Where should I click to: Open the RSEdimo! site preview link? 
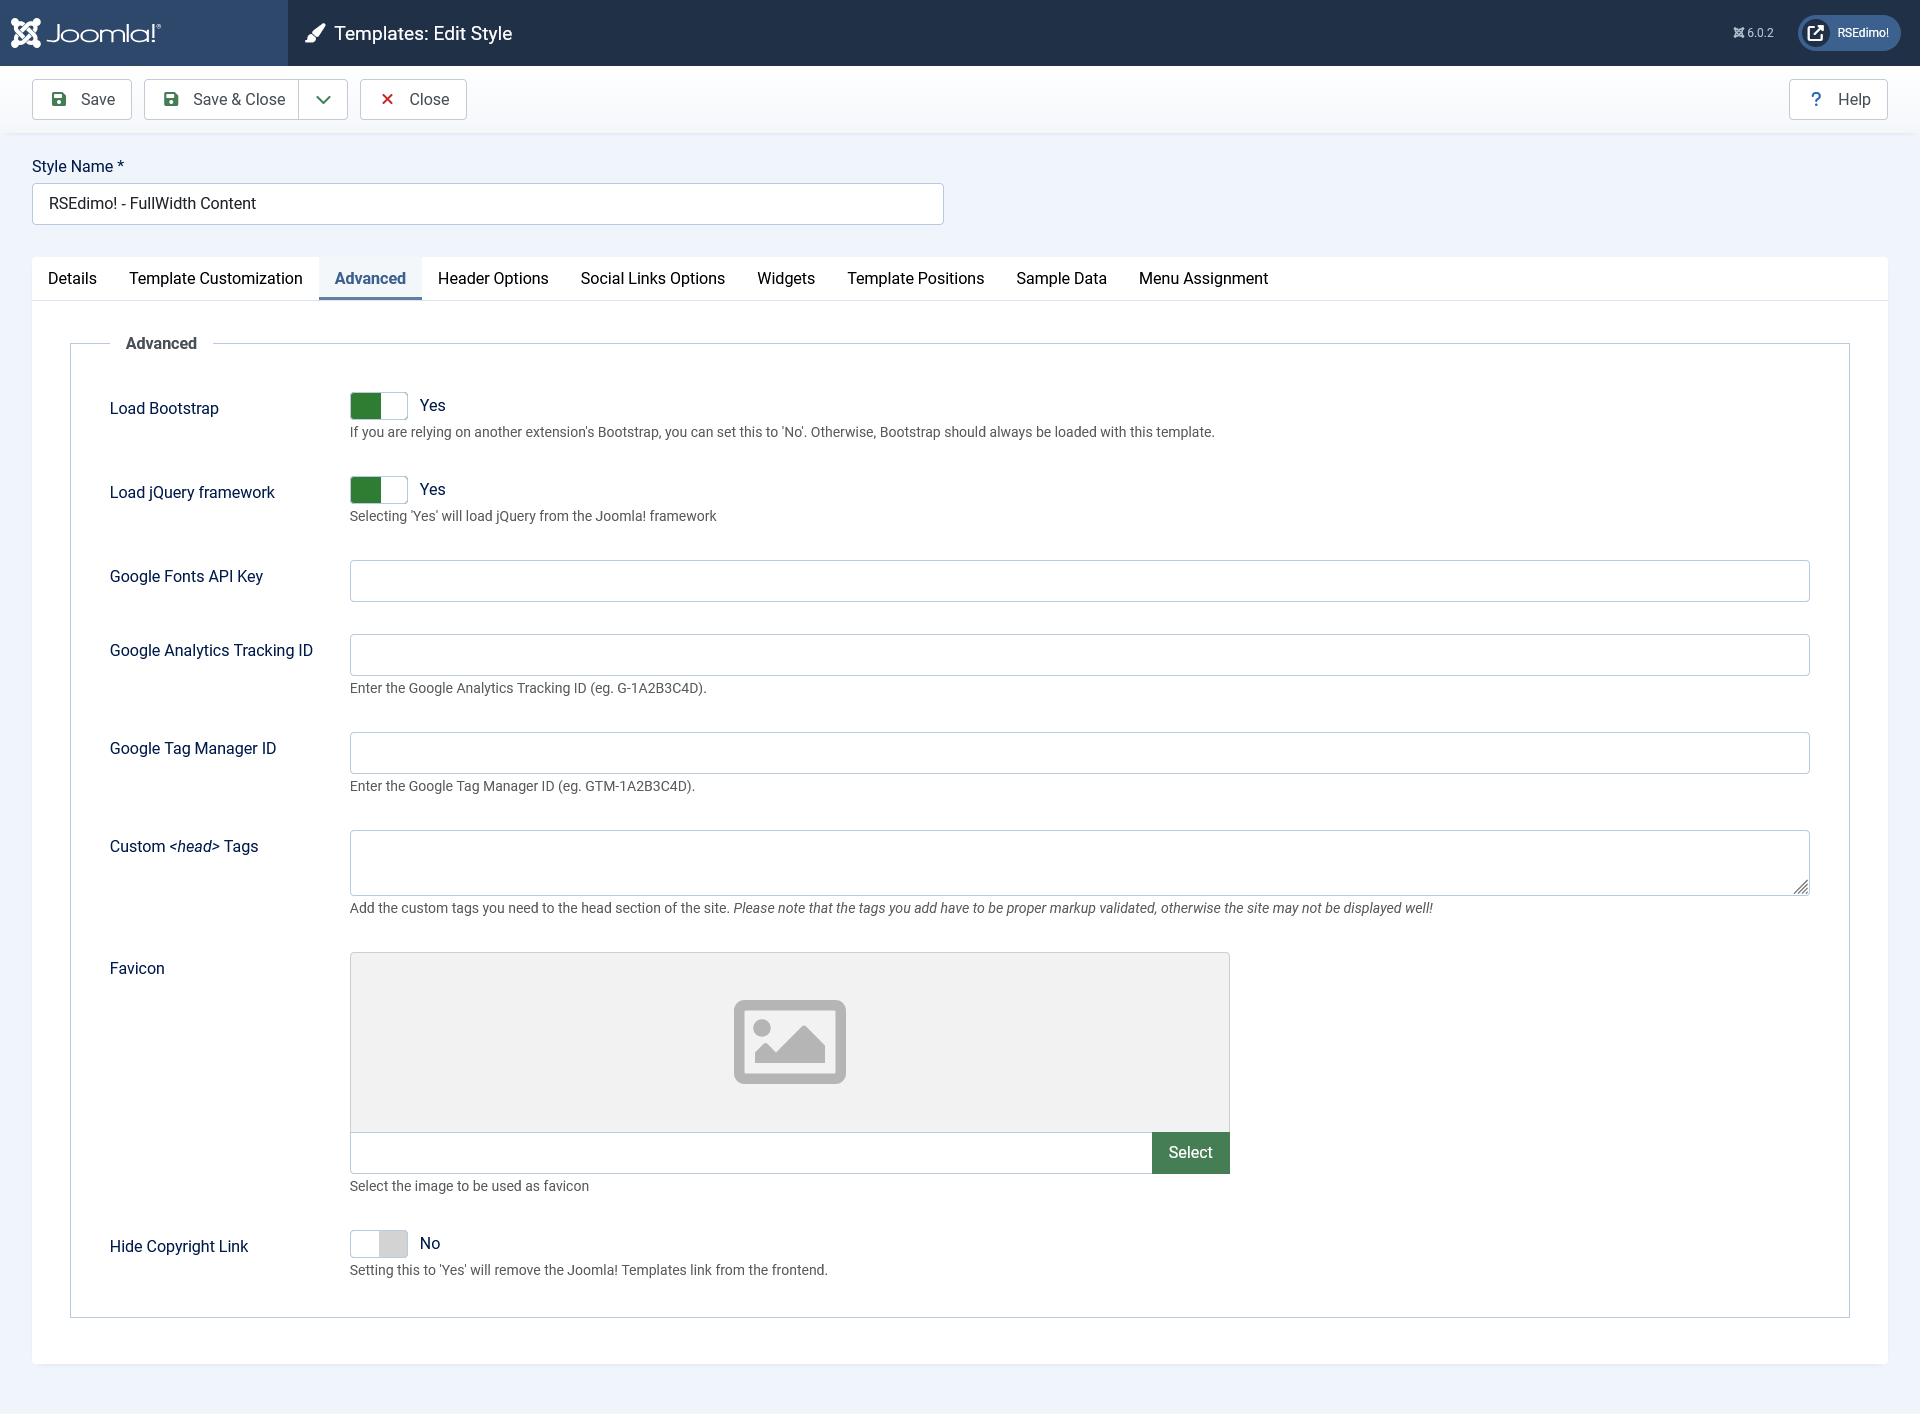point(1849,33)
